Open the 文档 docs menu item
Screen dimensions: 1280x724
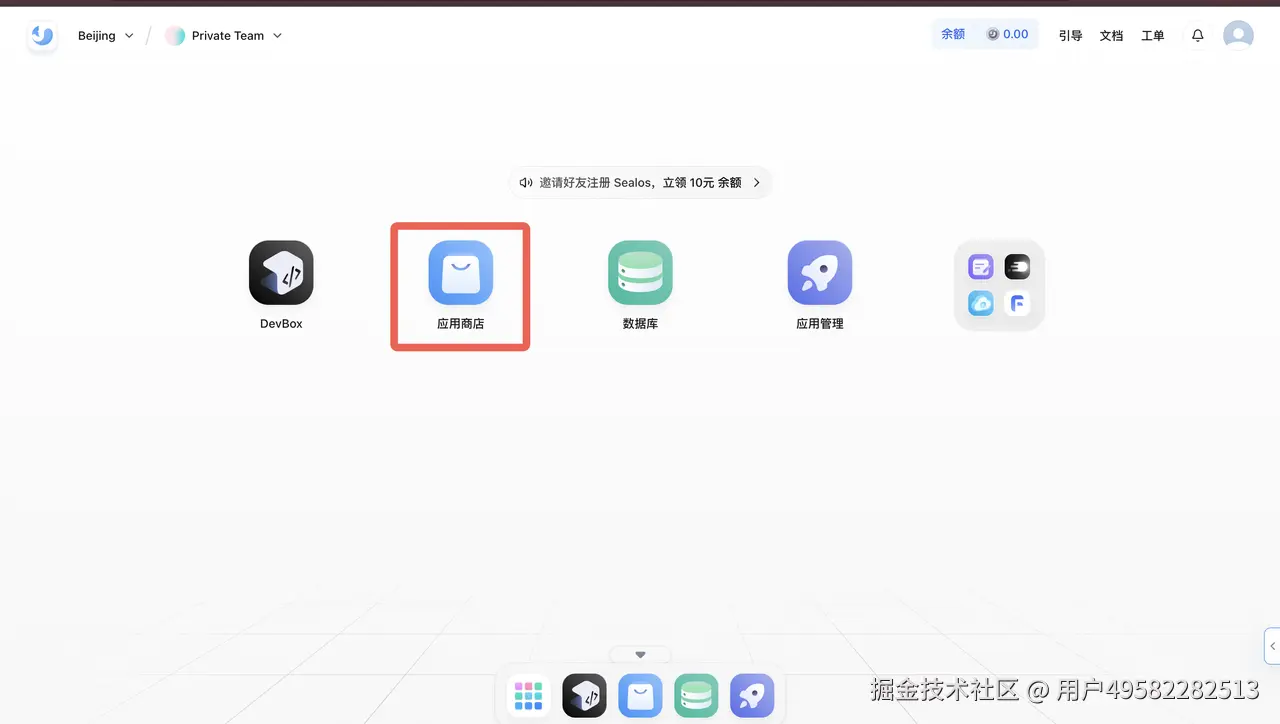tap(1111, 35)
